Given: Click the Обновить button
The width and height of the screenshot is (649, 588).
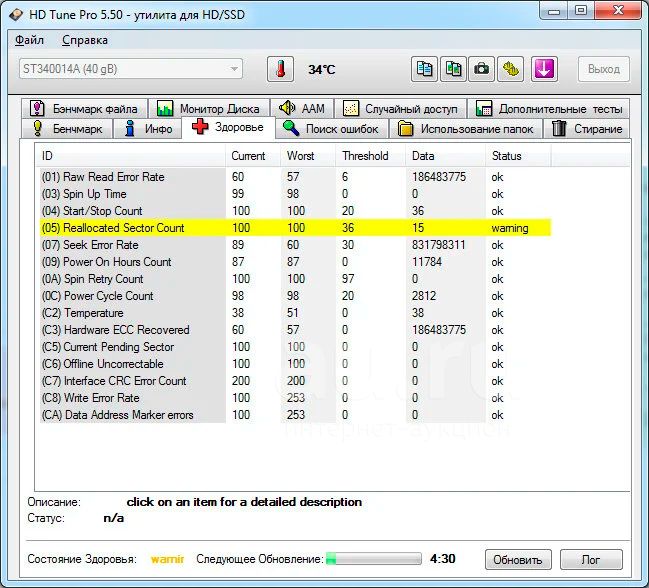Looking at the screenshot, I should [x=518, y=559].
